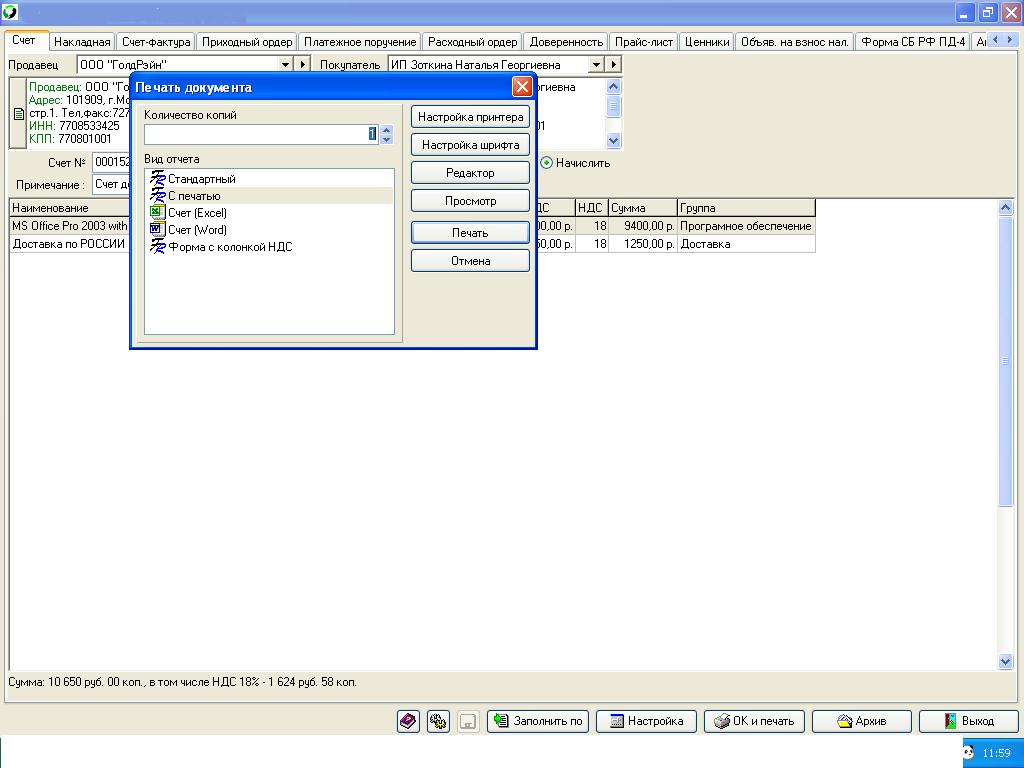Select the Начислить radio button
1024x768 pixels.
pos(547,163)
